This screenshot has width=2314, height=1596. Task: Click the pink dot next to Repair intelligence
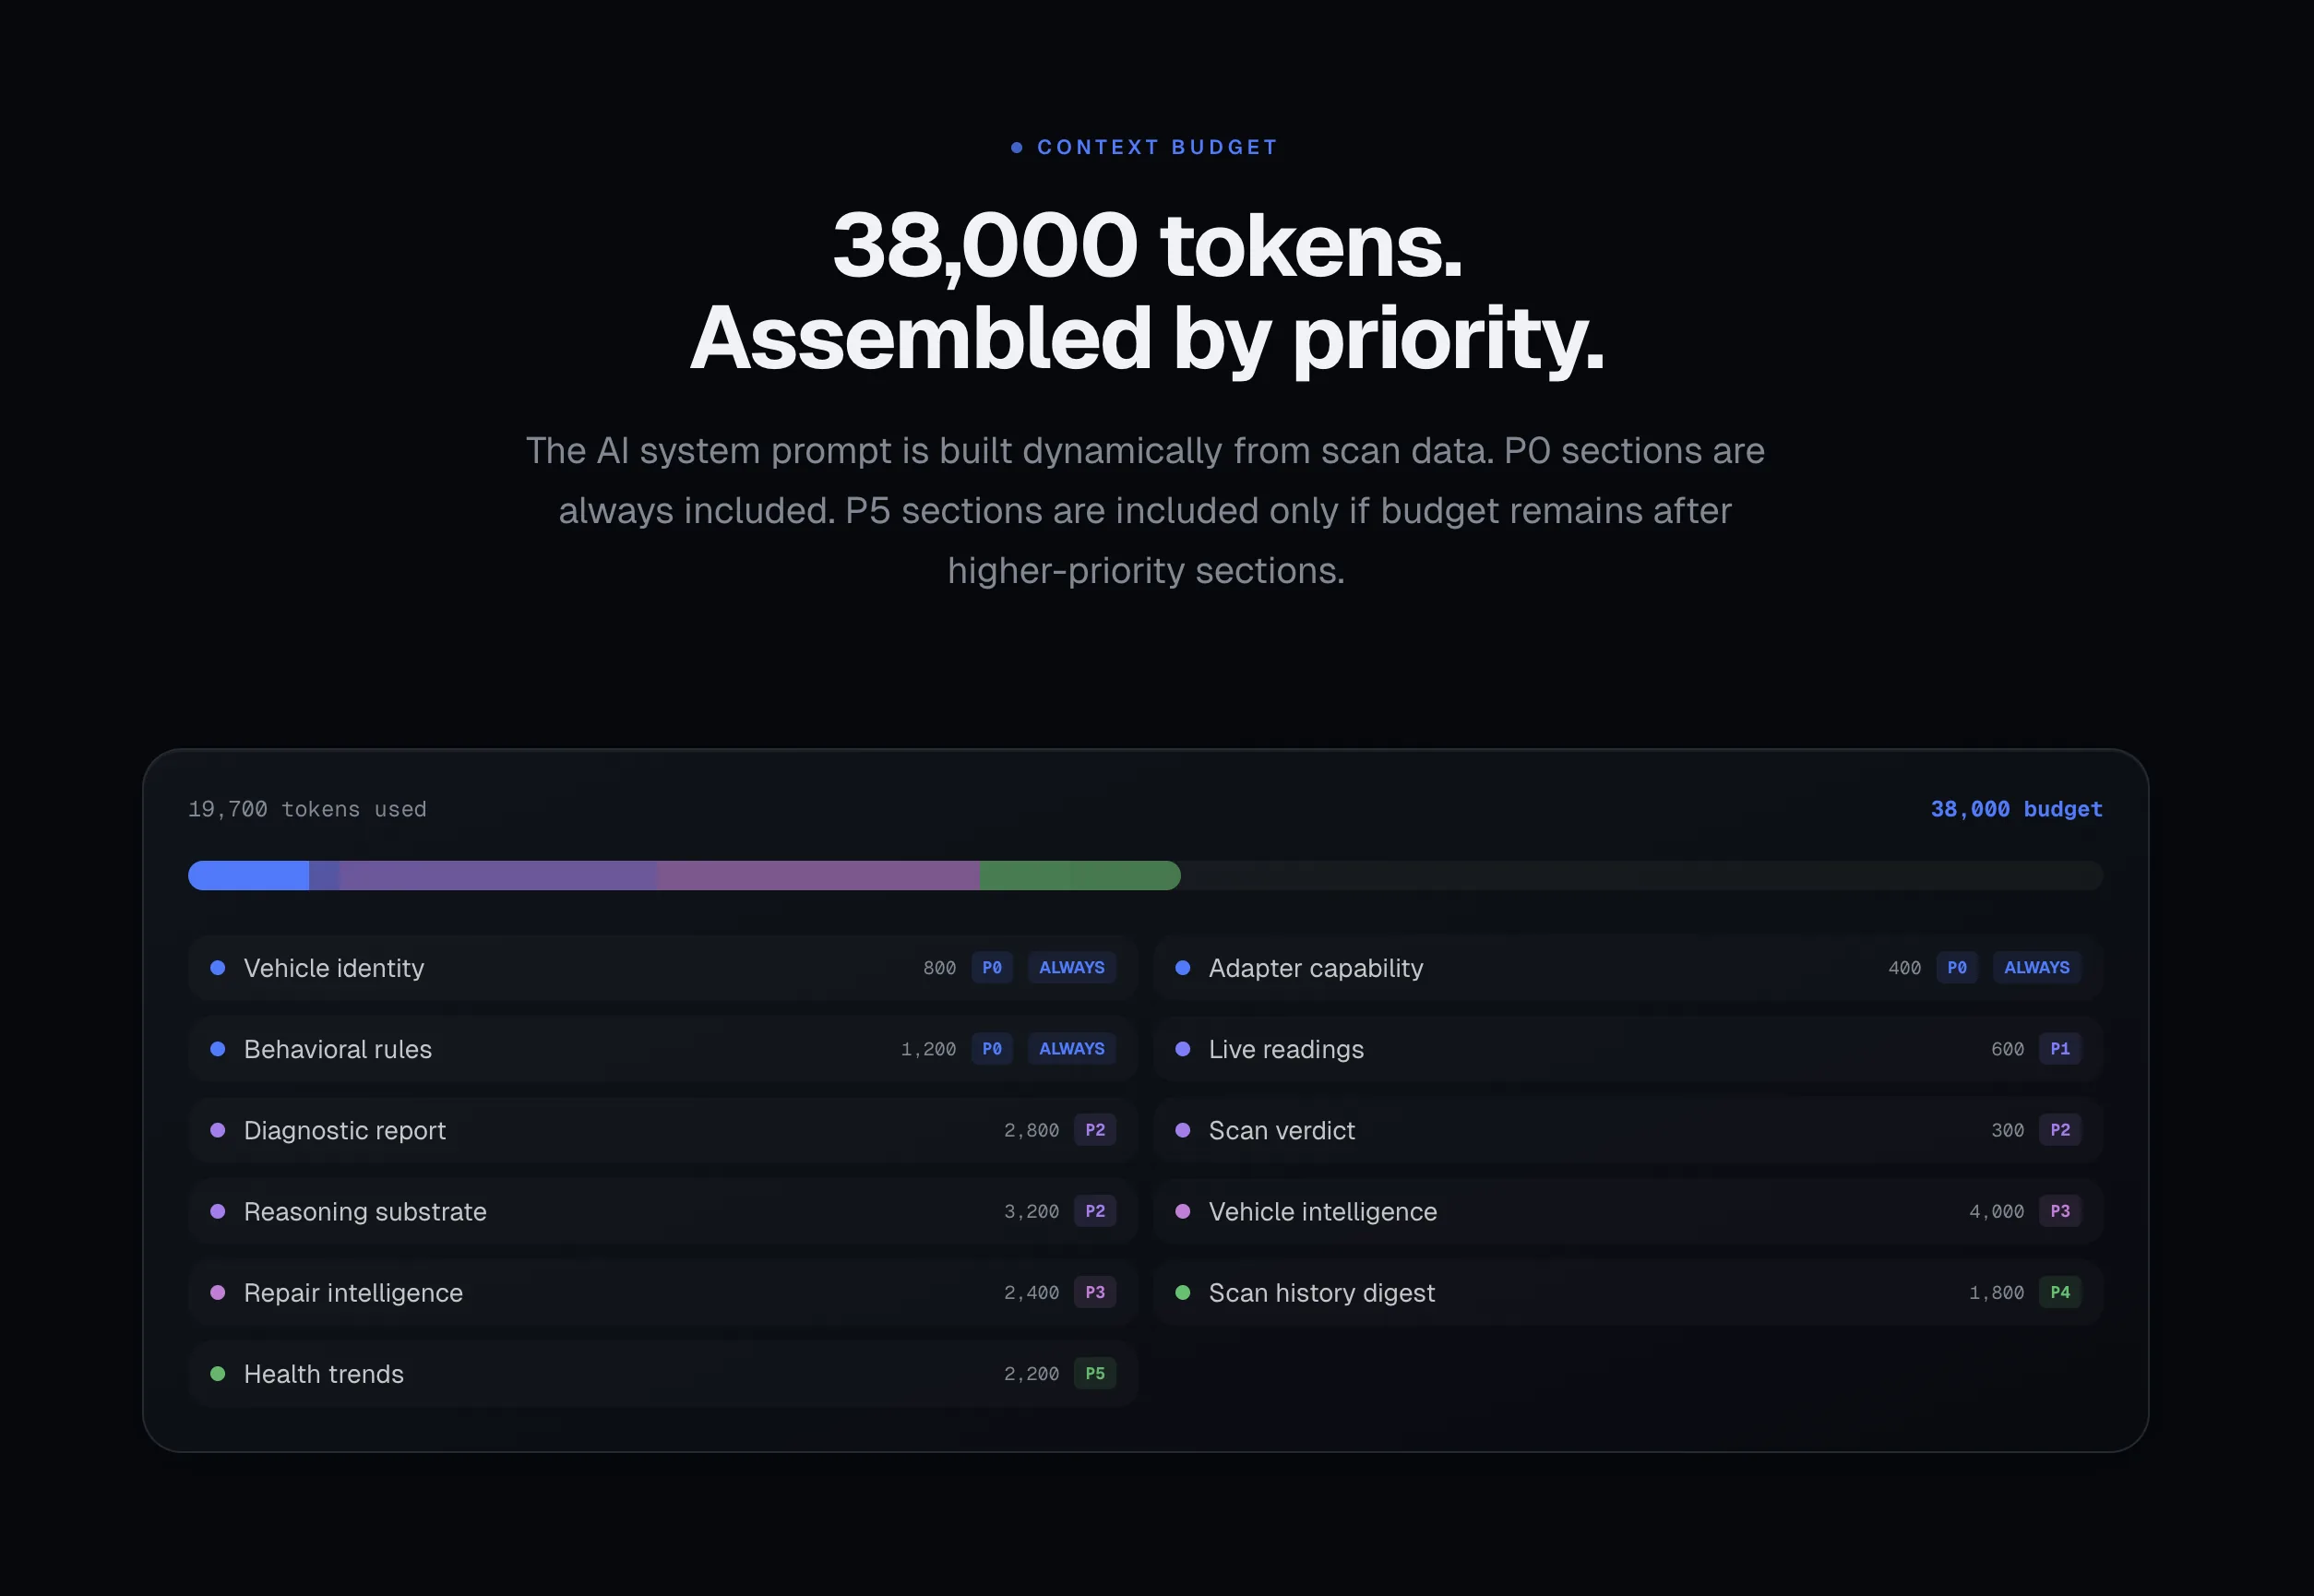click(218, 1292)
